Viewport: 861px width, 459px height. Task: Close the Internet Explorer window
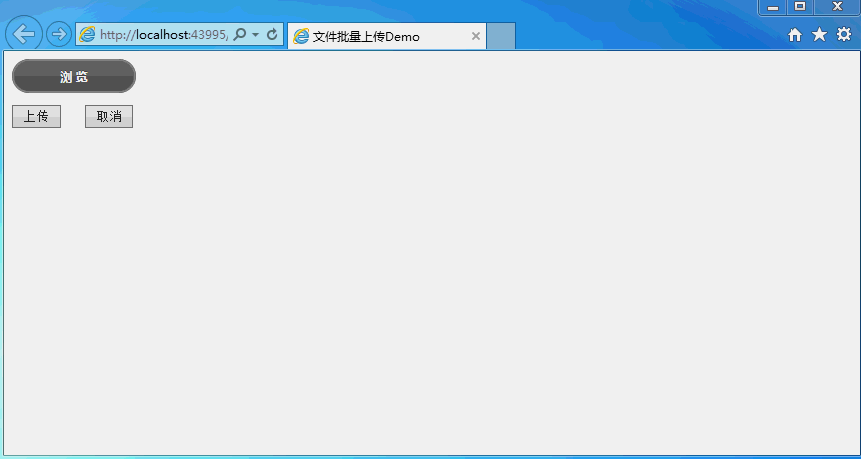click(837, 7)
